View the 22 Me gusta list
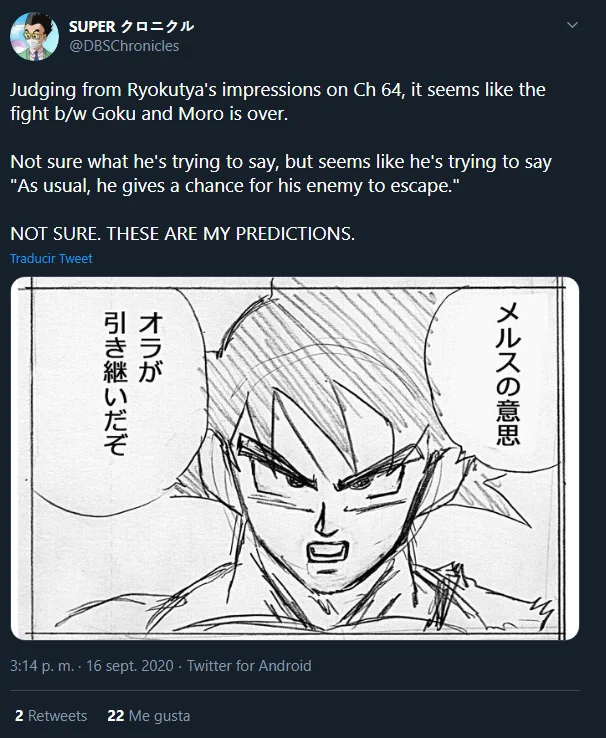Viewport: 606px width, 738px height. tap(149, 715)
